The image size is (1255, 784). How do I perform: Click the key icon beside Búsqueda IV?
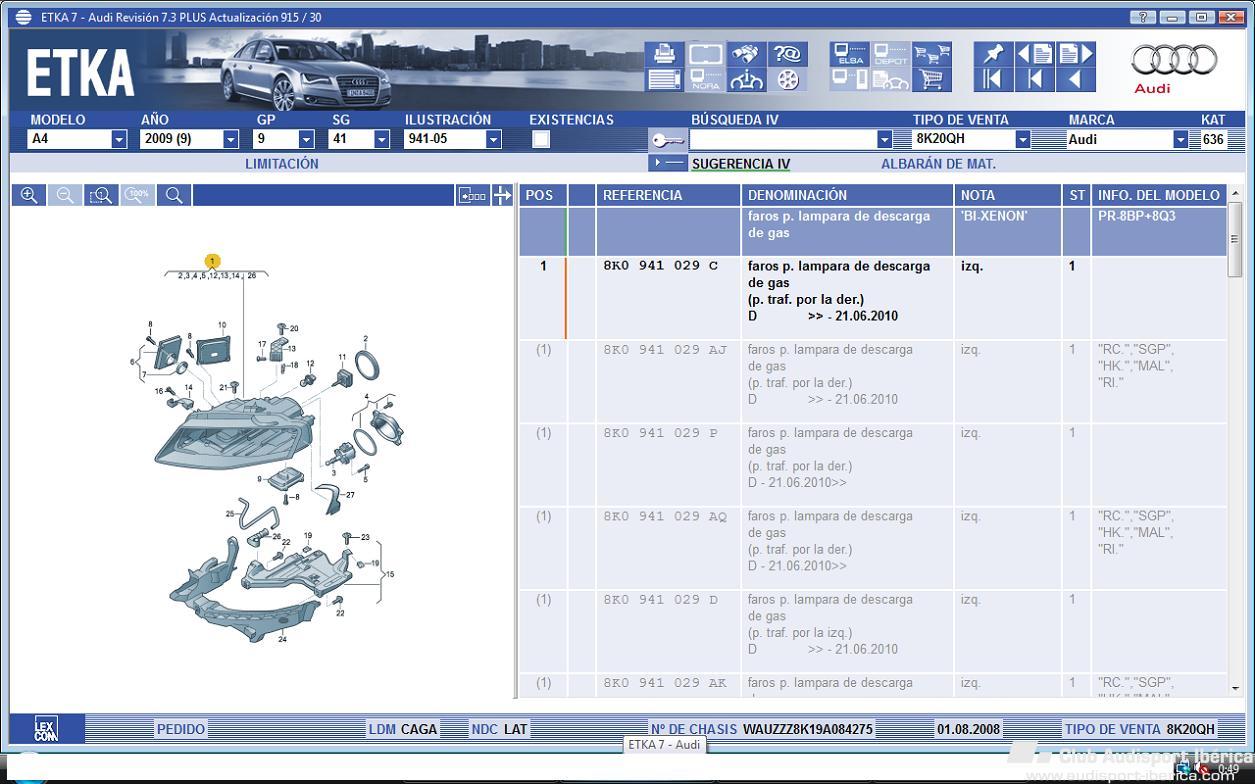(x=667, y=140)
